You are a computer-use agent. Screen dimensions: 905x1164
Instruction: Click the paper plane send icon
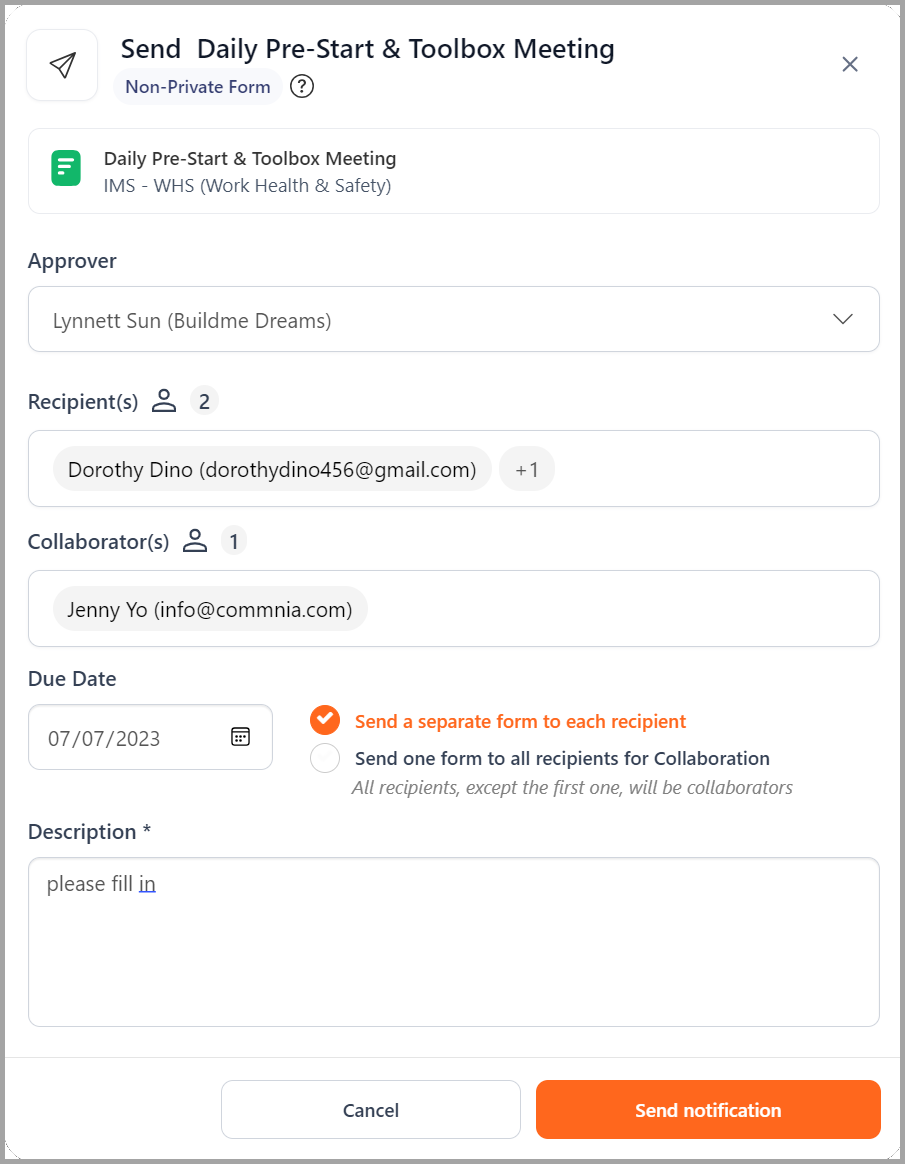tap(62, 65)
